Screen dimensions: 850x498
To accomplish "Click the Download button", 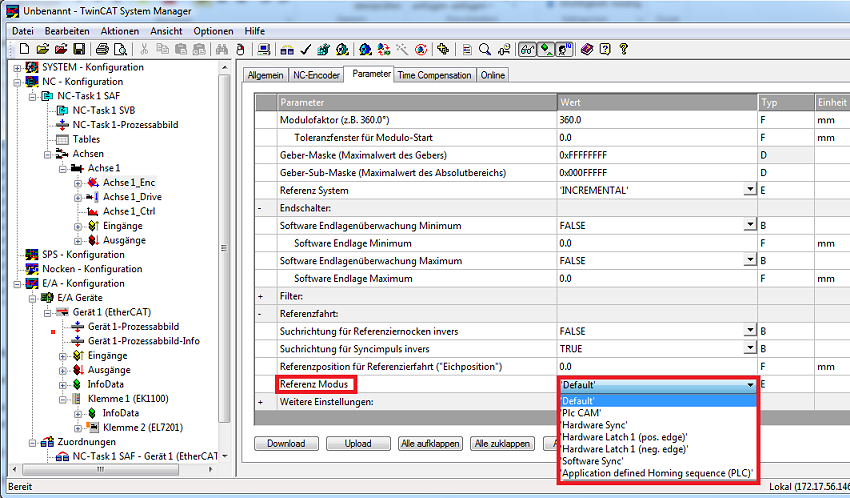I will 286,443.
